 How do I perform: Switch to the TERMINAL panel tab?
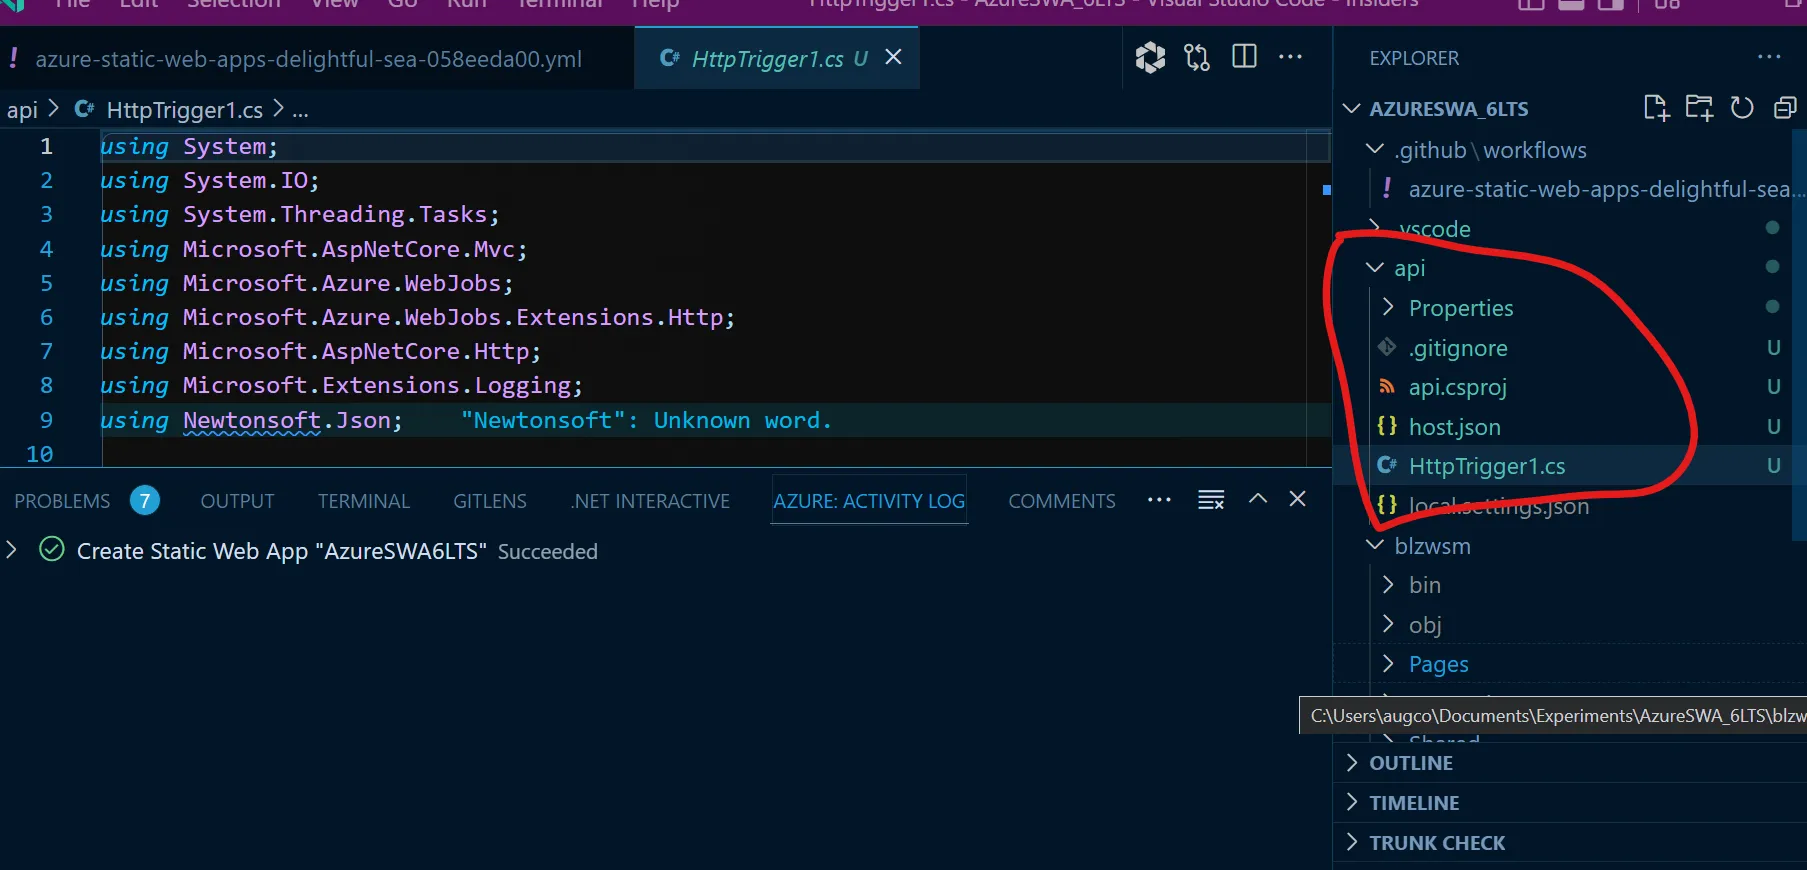[364, 501]
